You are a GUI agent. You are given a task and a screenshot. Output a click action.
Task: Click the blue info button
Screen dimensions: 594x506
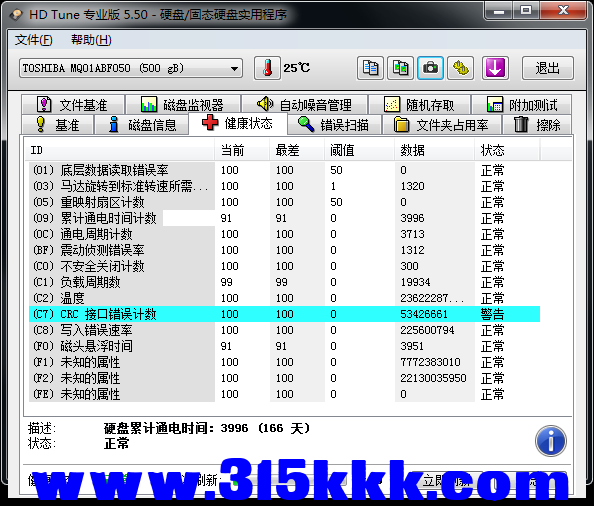[551, 441]
